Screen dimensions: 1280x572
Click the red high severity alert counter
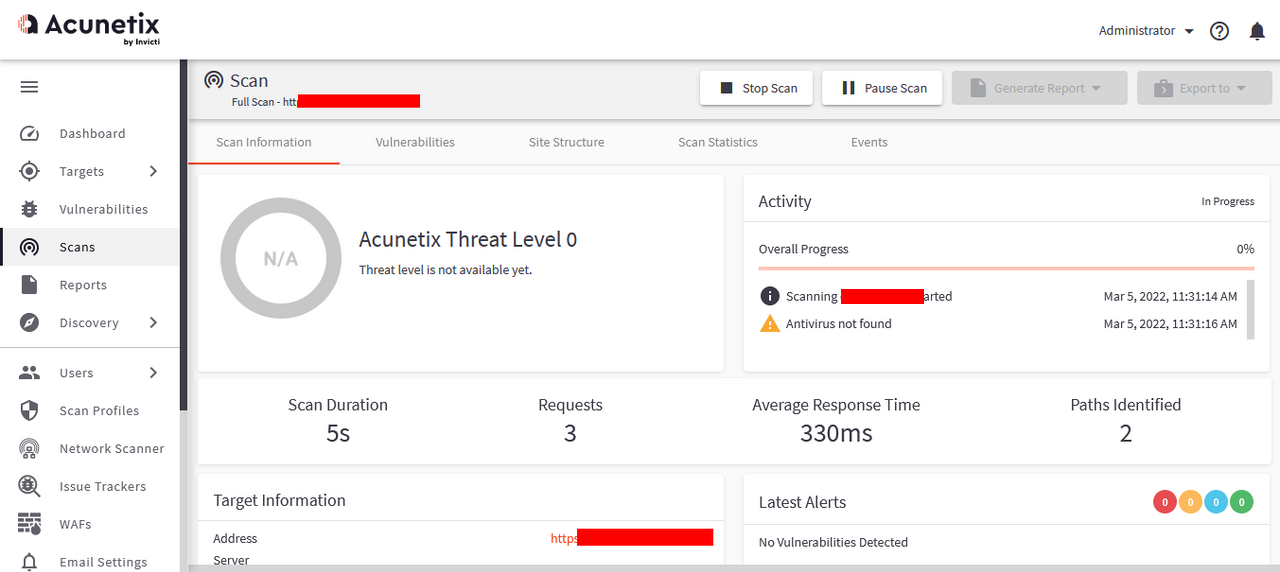(1164, 502)
